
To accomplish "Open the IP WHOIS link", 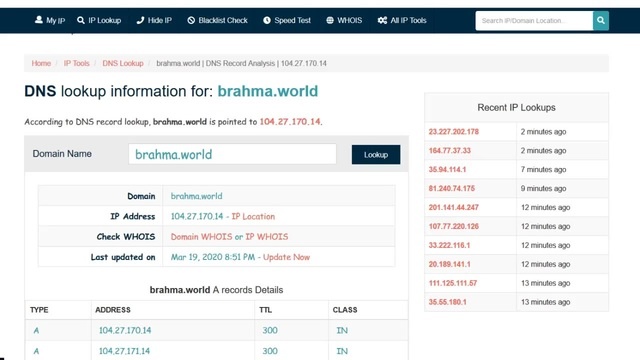I will (267, 237).
